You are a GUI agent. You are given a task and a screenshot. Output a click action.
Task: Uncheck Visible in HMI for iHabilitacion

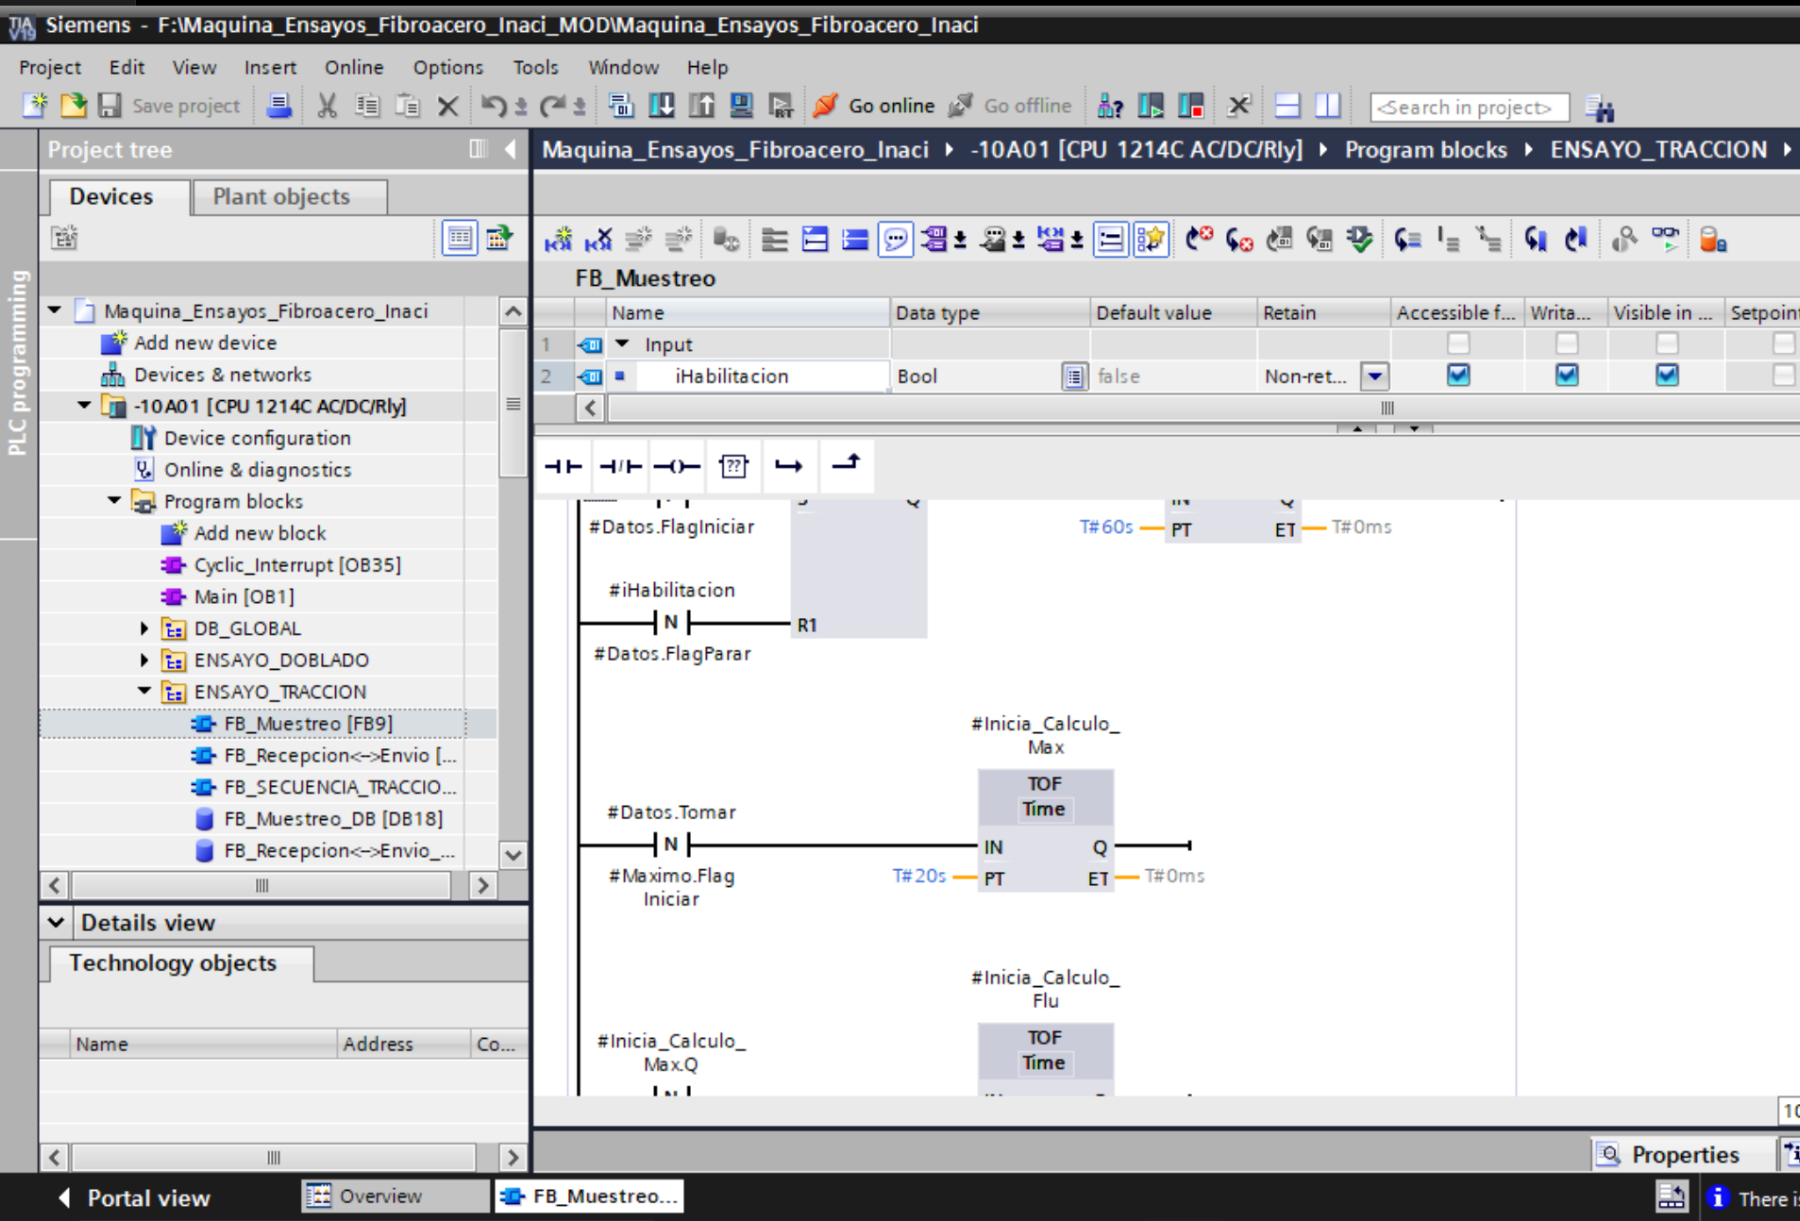1666,376
